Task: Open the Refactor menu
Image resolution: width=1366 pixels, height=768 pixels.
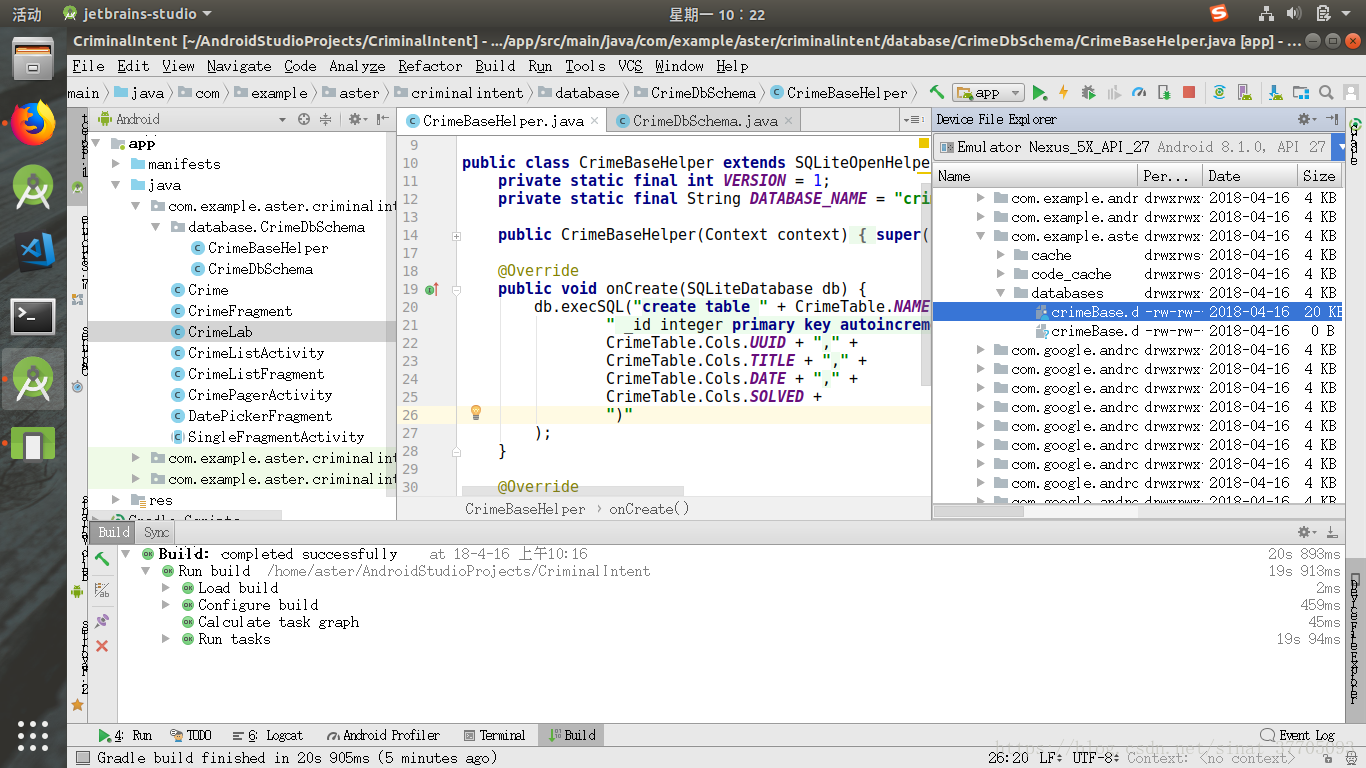Action: click(430, 66)
